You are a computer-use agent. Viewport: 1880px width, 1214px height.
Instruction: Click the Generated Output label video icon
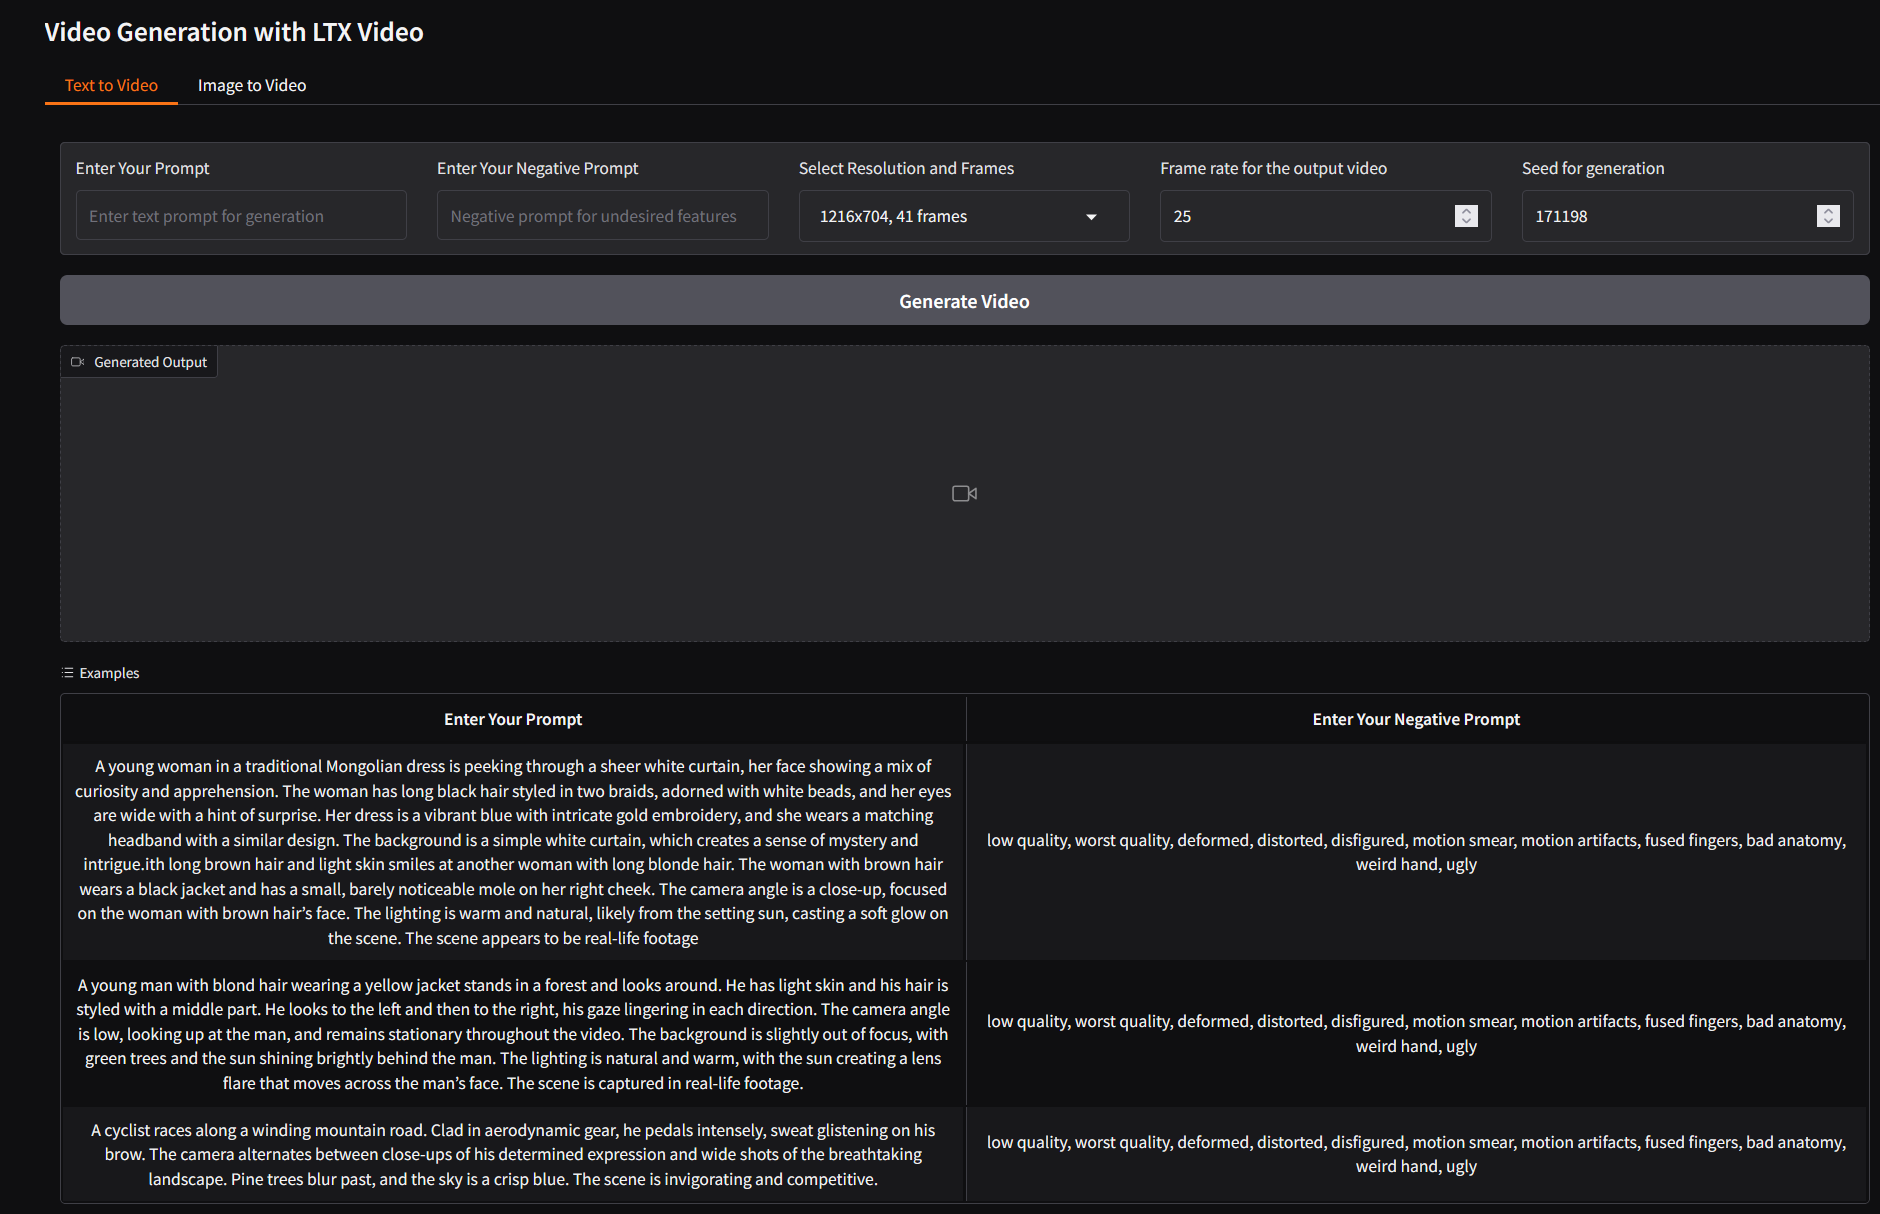[78, 362]
